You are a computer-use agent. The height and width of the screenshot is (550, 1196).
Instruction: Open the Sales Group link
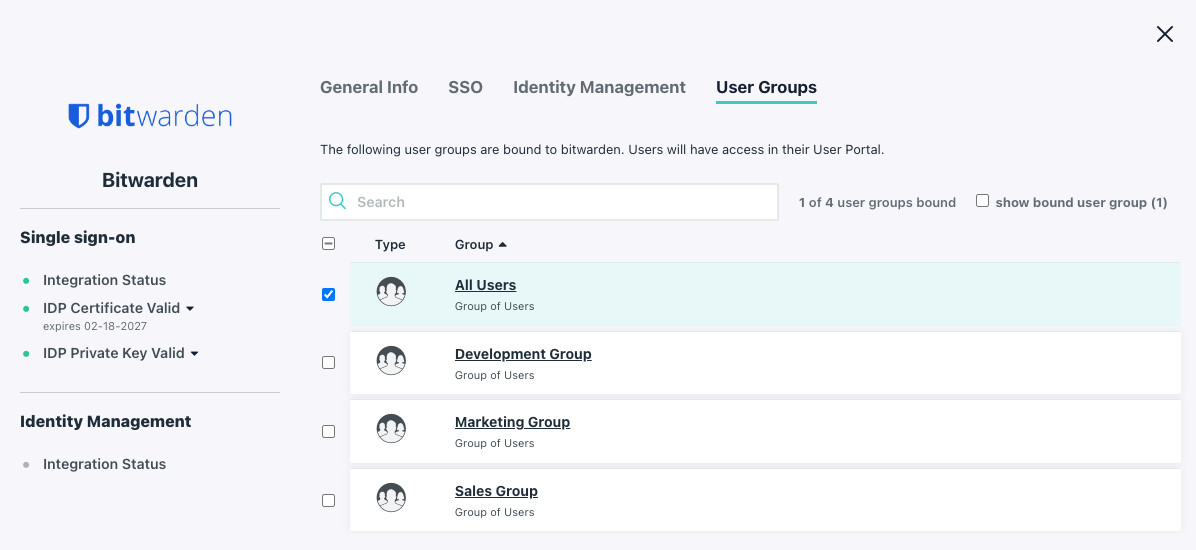pyautogui.click(x=496, y=491)
